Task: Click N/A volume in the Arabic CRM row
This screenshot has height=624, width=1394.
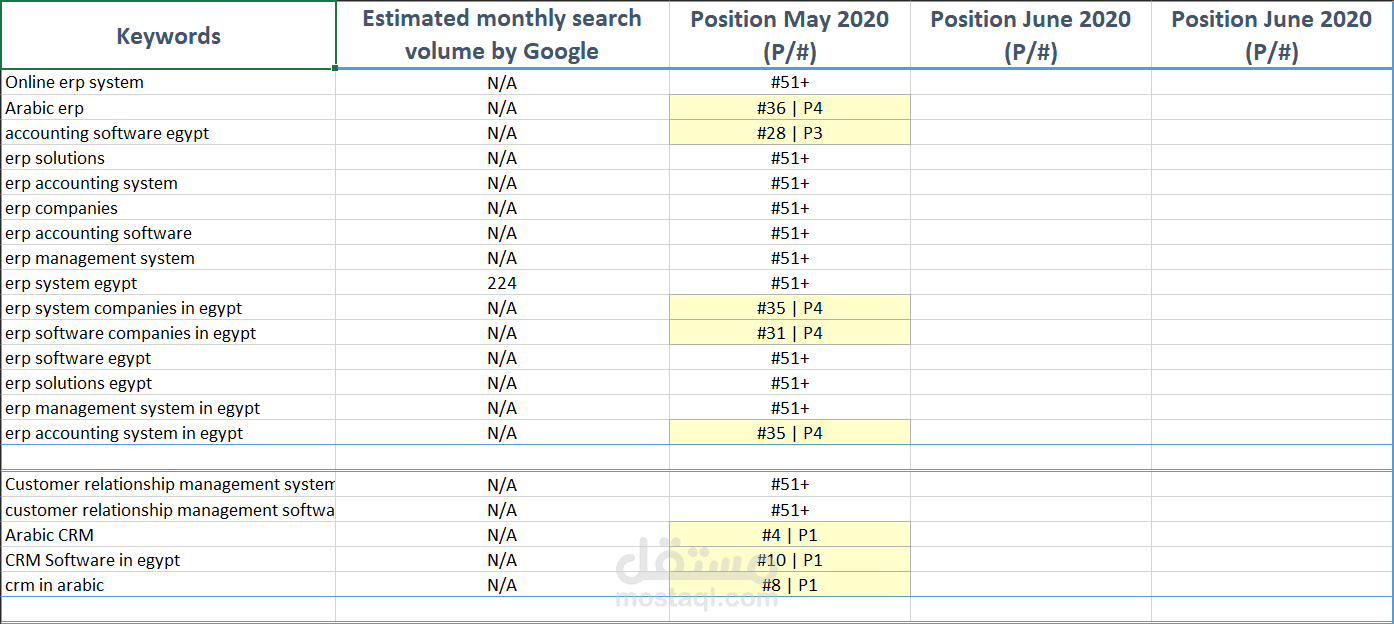Action: click(502, 535)
